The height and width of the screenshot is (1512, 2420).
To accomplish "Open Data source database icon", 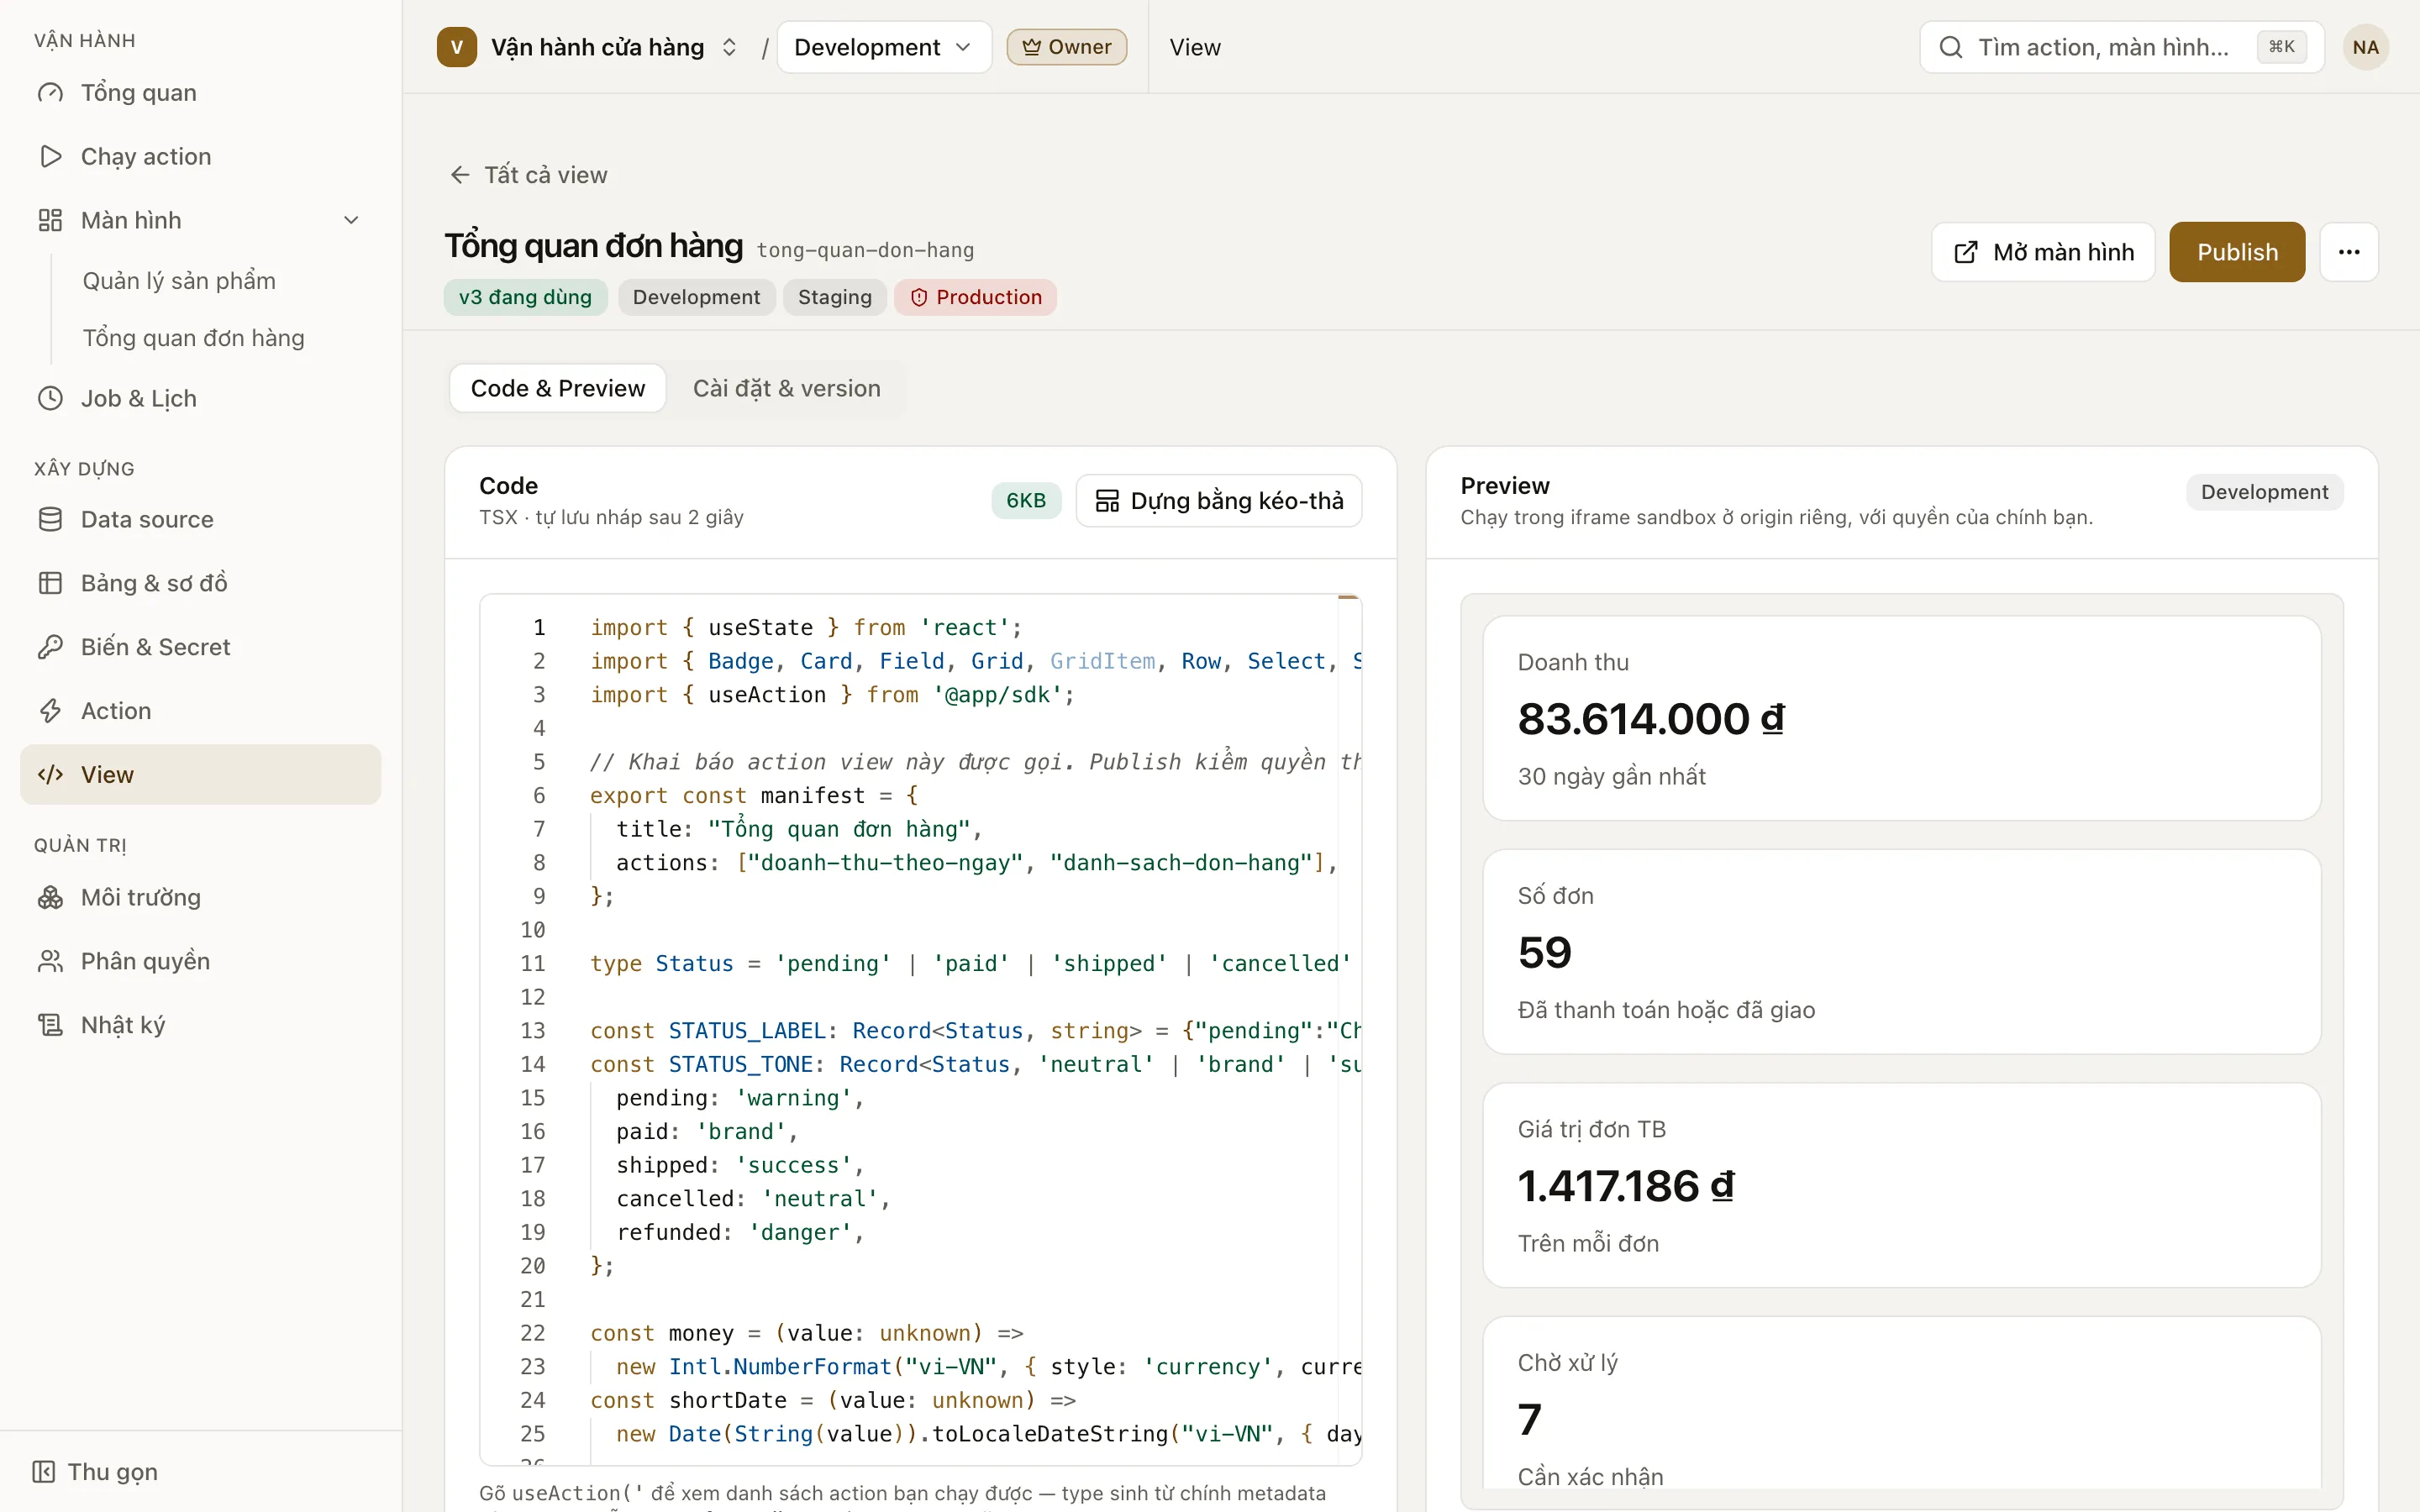I will point(50,520).
